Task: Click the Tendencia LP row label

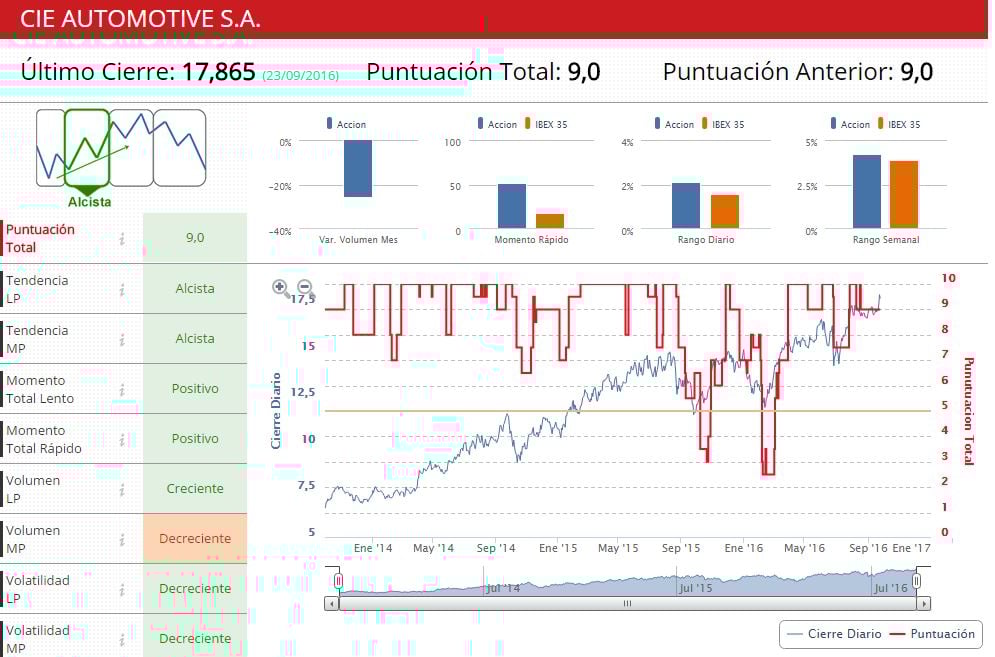Action: pos(37,289)
